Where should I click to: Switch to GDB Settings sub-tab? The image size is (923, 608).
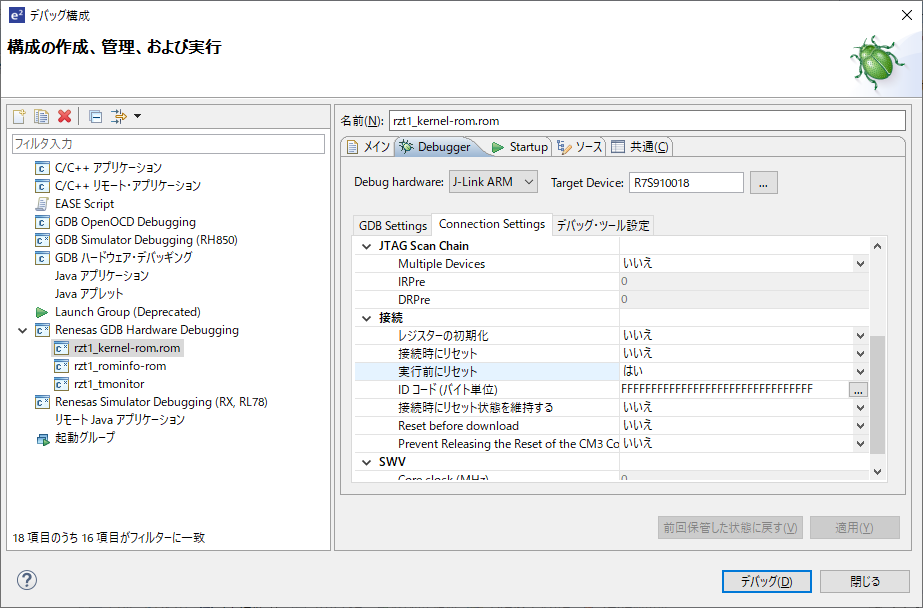393,225
